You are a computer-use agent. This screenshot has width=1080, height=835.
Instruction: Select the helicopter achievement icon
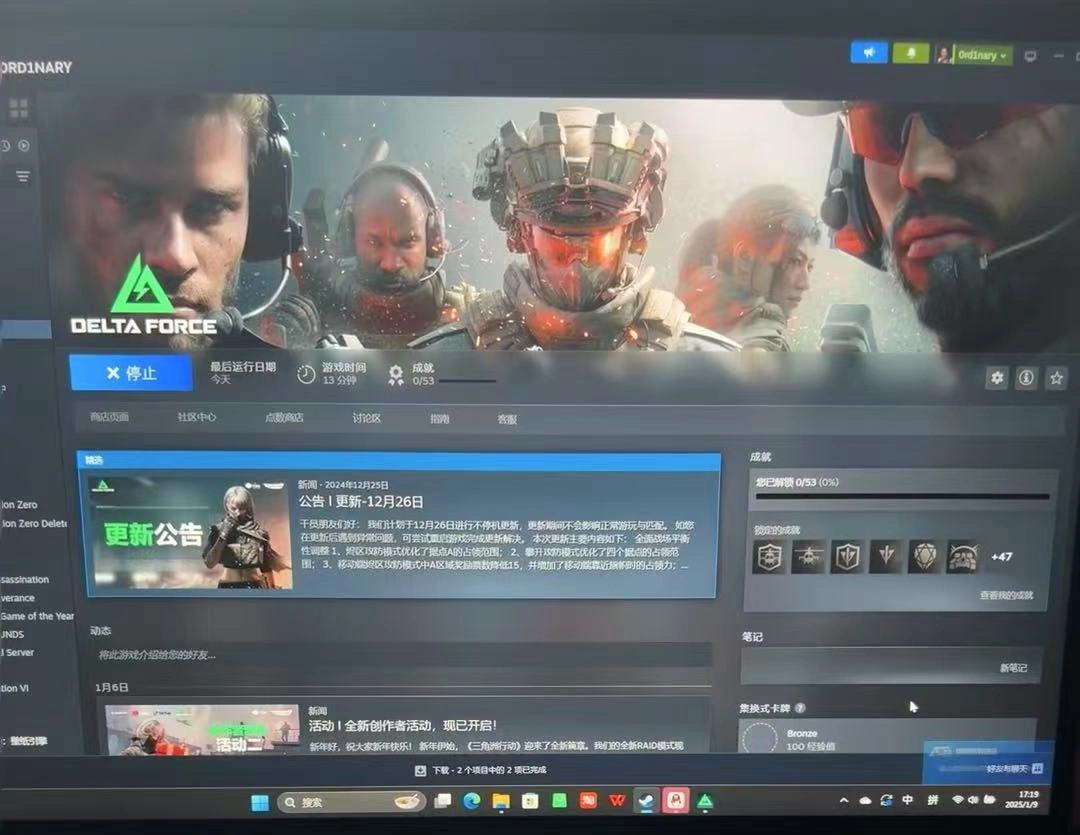[809, 557]
